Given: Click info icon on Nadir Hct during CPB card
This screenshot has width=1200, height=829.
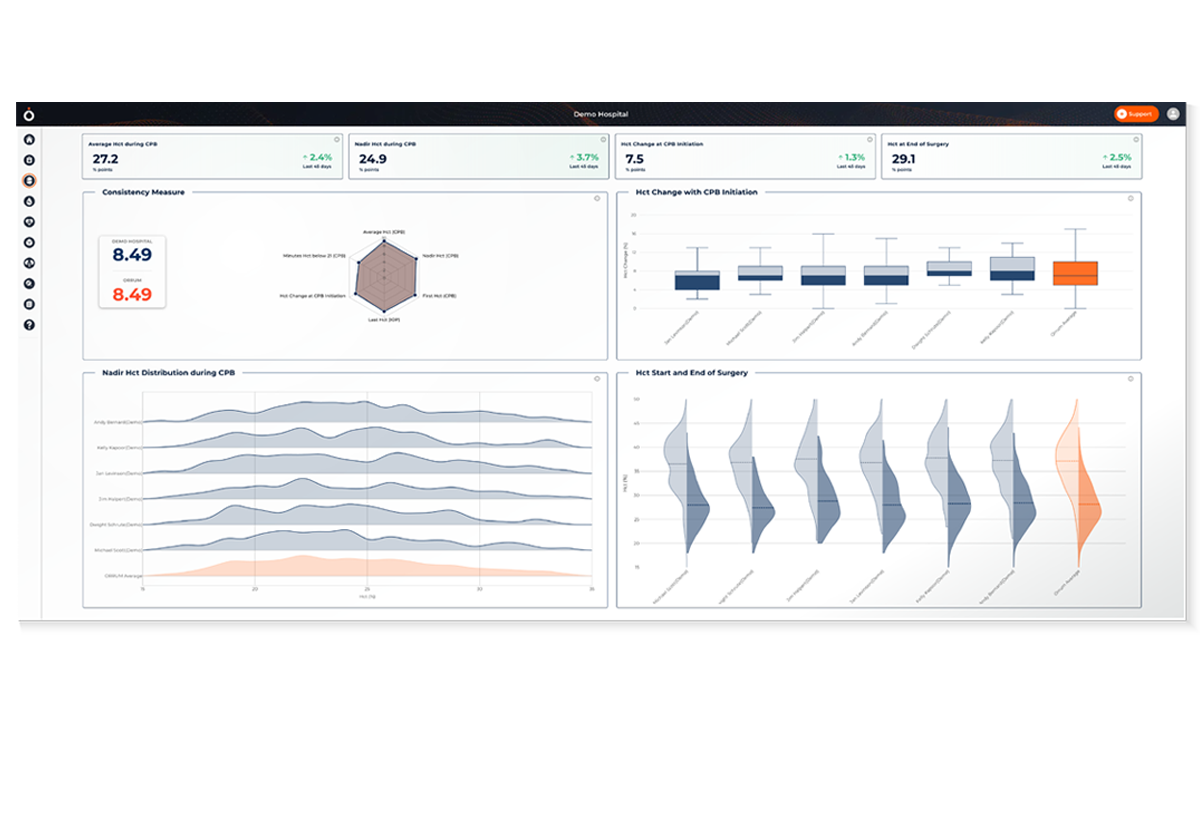Looking at the screenshot, I should [x=602, y=140].
